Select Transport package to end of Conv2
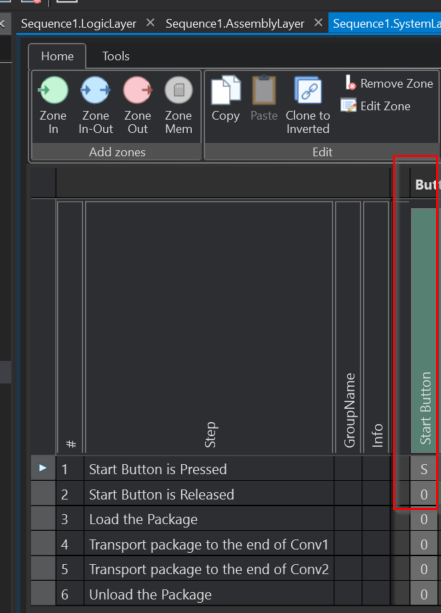 (209, 569)
